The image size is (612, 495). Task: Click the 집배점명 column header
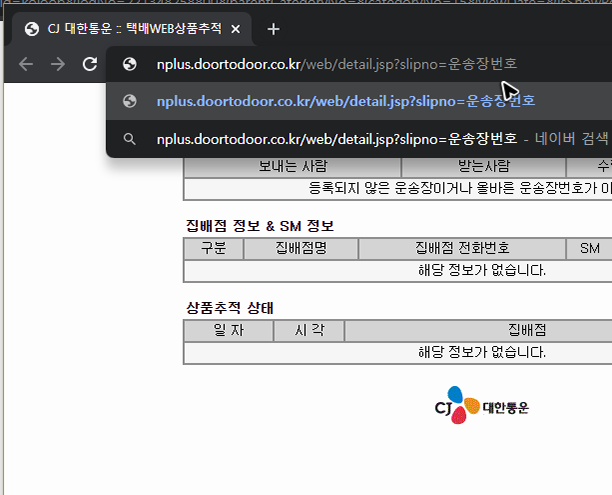coord(301,248)
